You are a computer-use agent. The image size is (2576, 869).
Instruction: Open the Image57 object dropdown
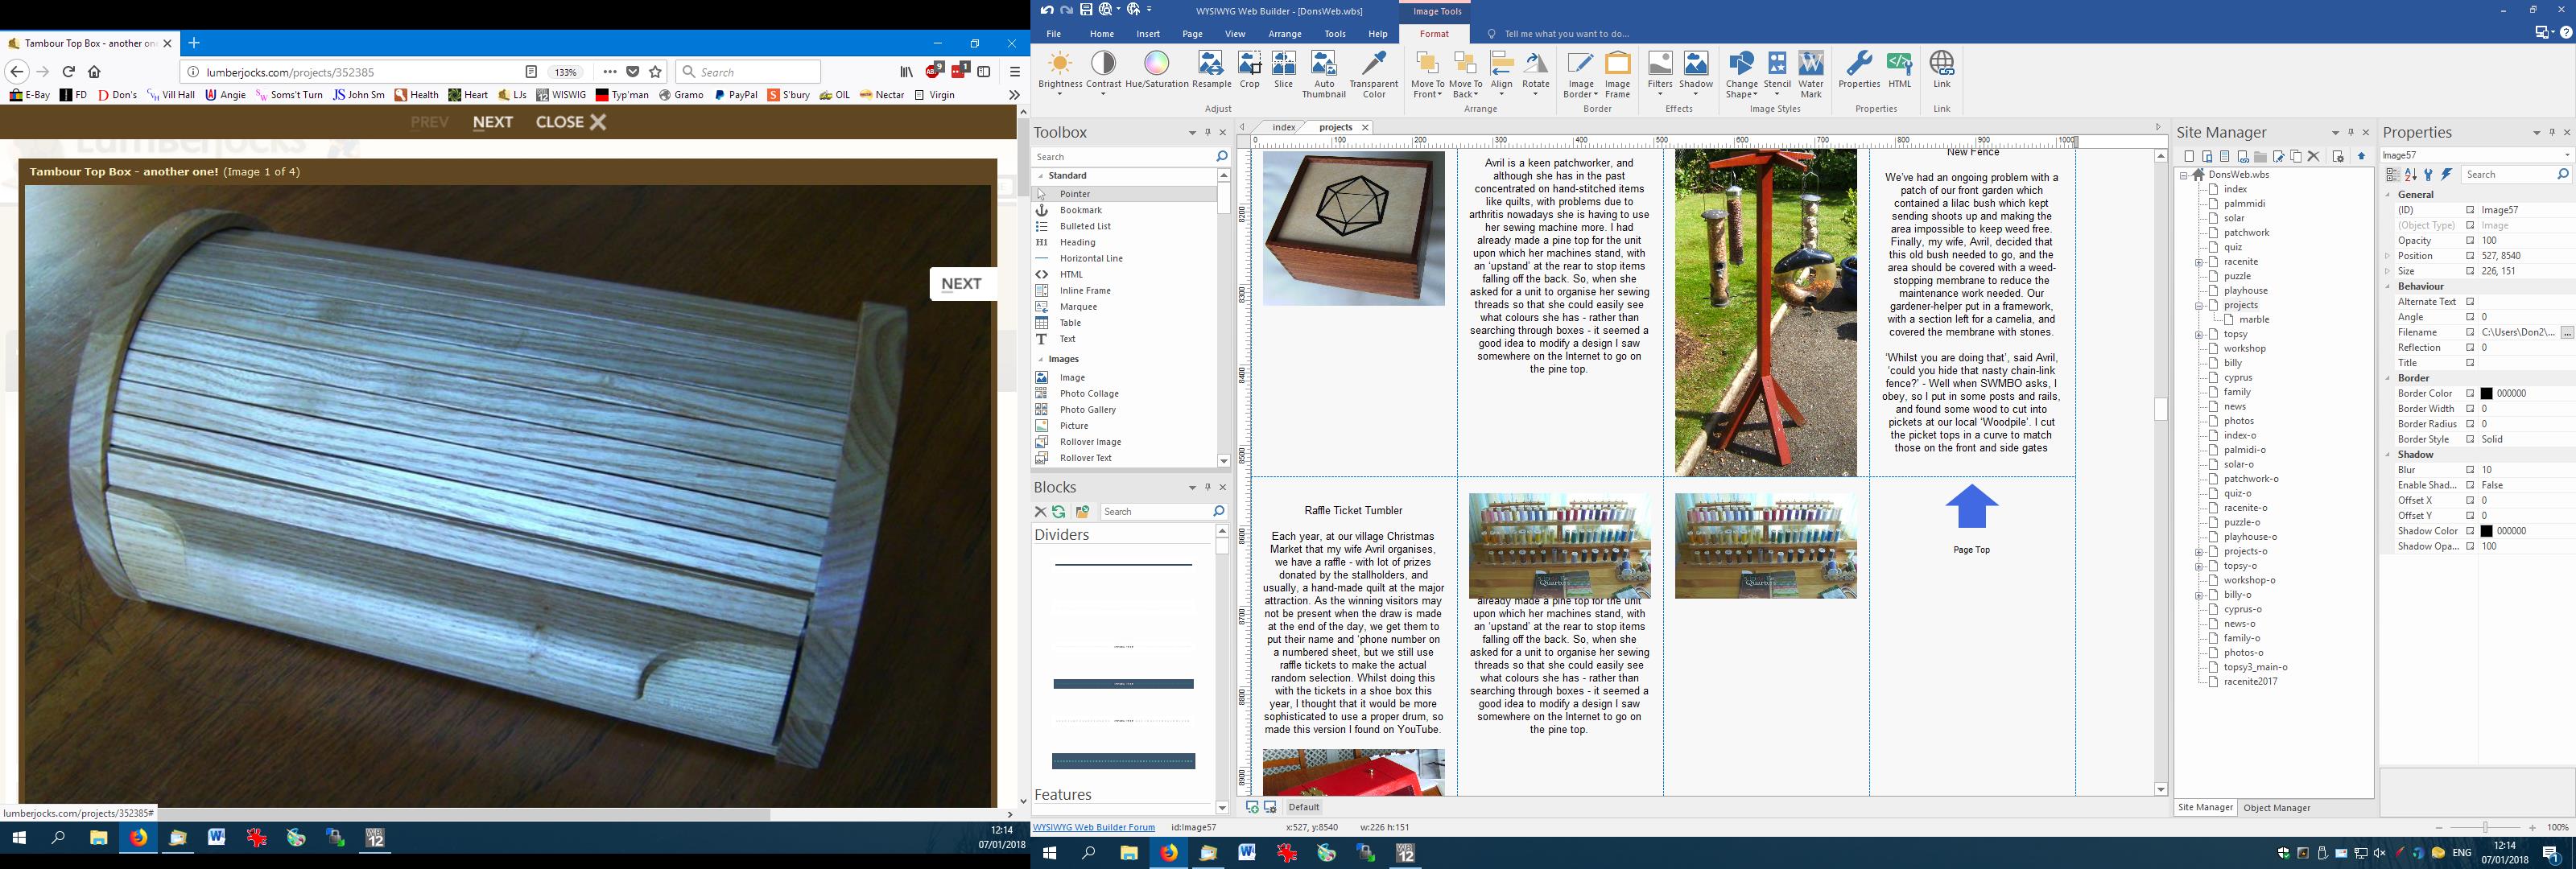(2566, 155)
